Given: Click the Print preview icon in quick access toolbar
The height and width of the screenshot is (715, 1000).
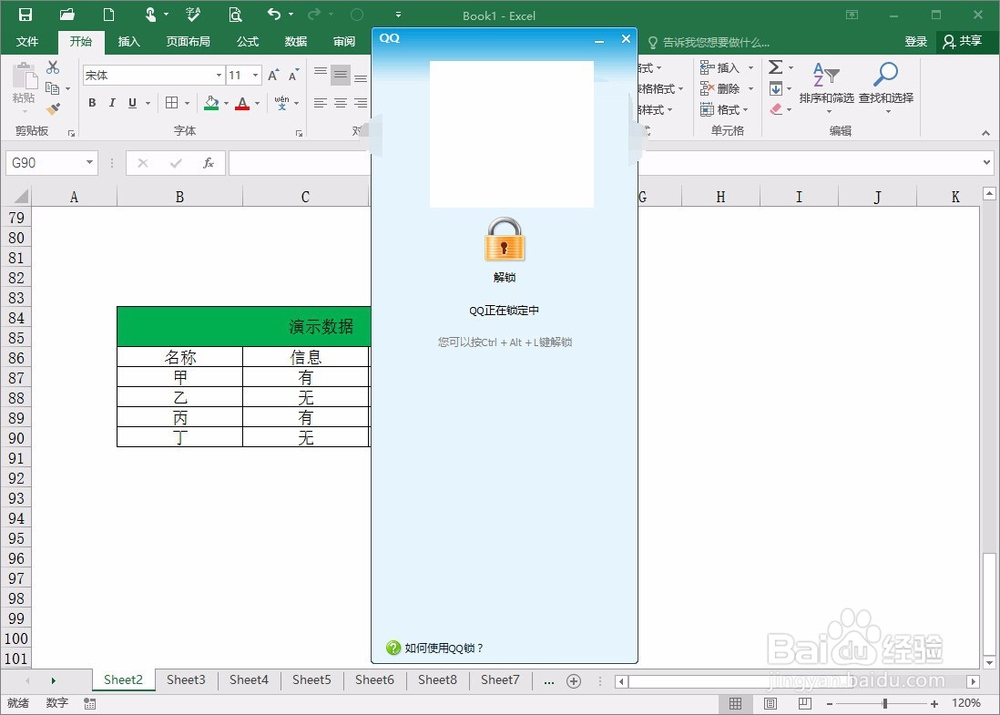Looking at the screenshot, I should [x=235, y=15].
